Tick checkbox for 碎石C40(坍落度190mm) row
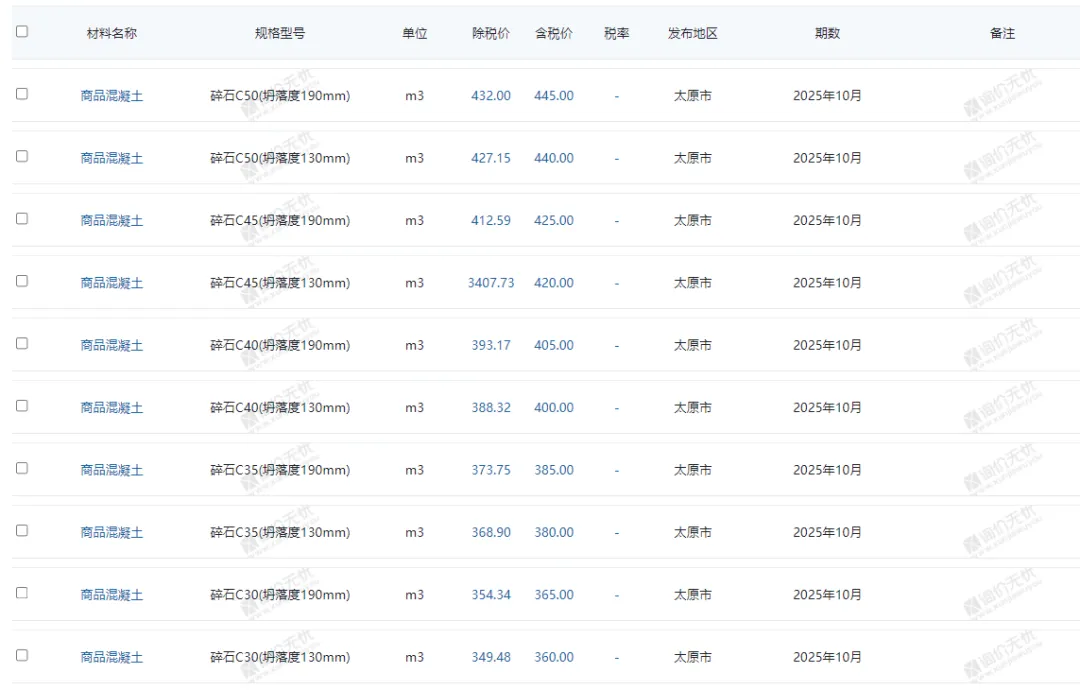 tap(22, 343)
